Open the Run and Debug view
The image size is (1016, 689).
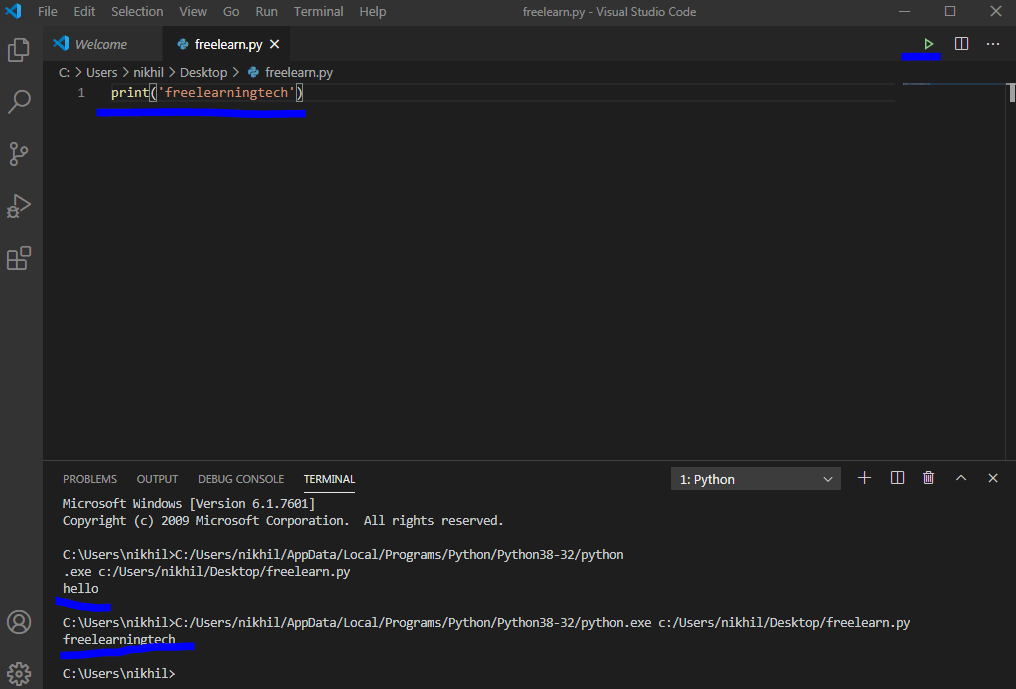coord(19,206)
